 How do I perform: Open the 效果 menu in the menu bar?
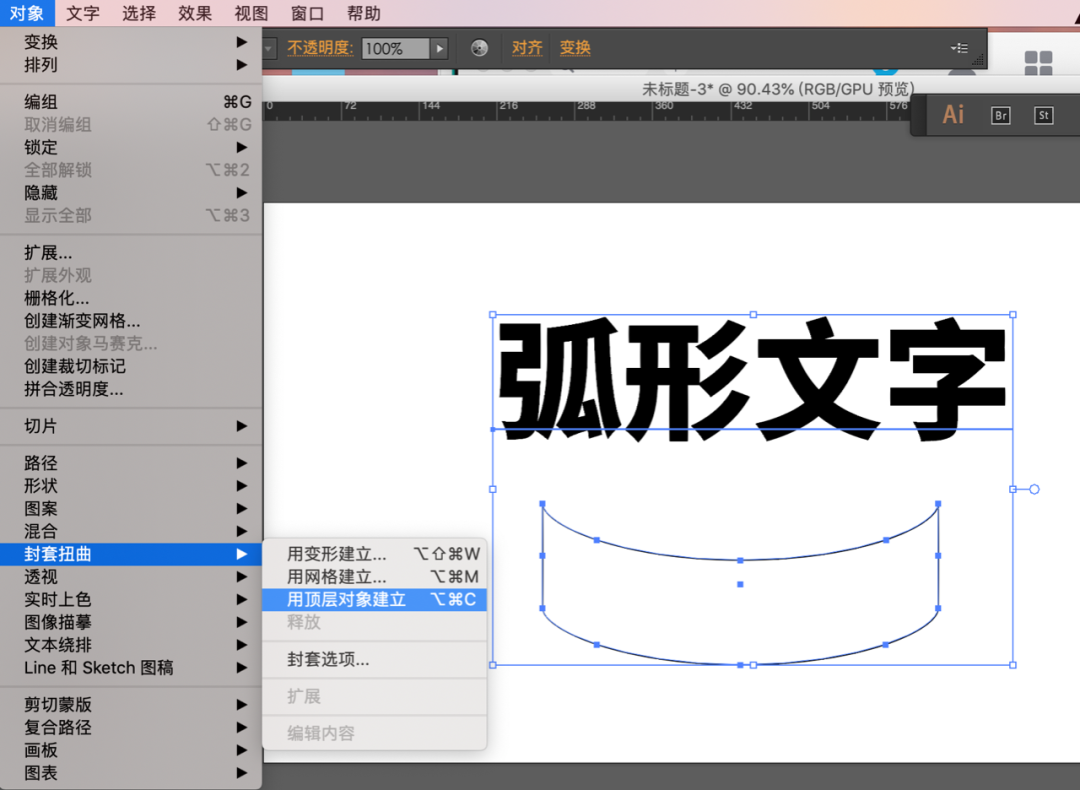[195, 13]
